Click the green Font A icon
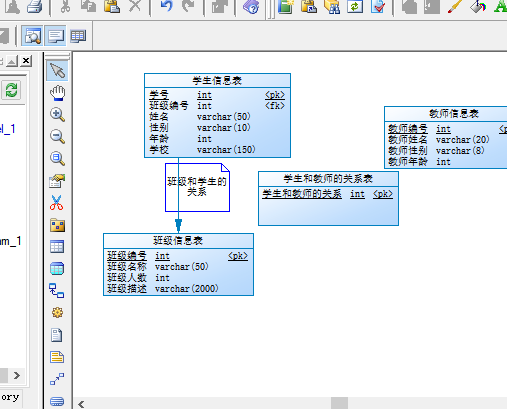The height and width of the screenshot is (409, 507). [500, 6]
